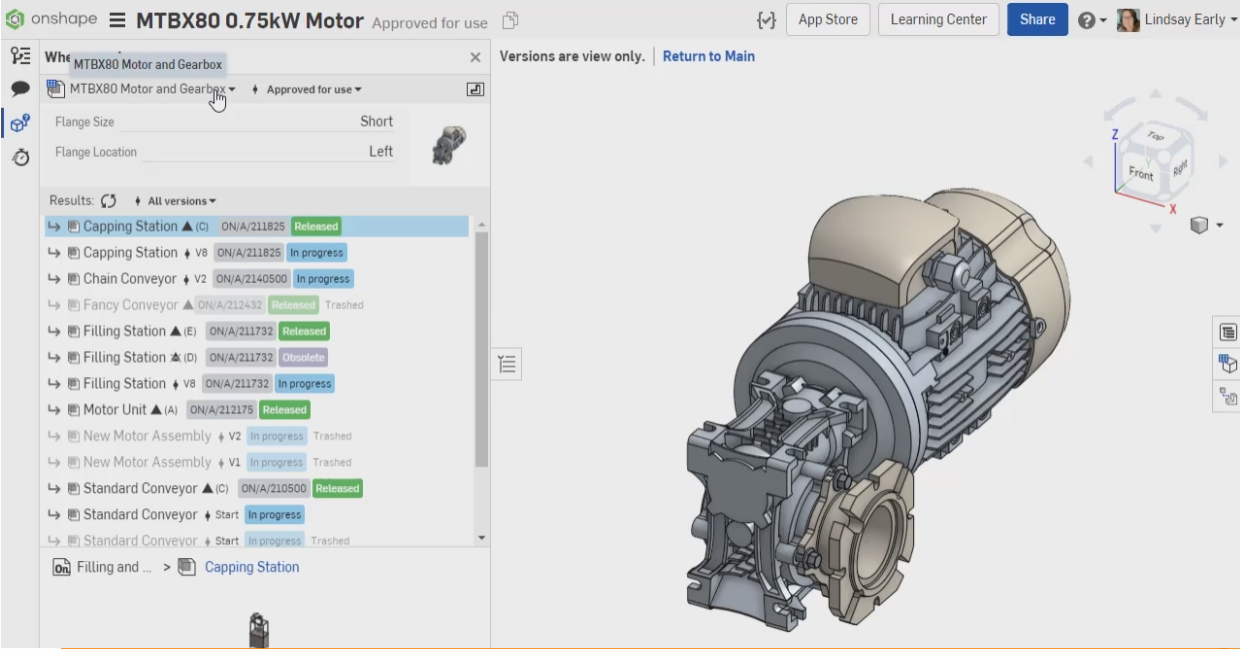Click version icon beside Chain Conveyor V2
This screenshot has height=649, width=1240.
(187, 279)
